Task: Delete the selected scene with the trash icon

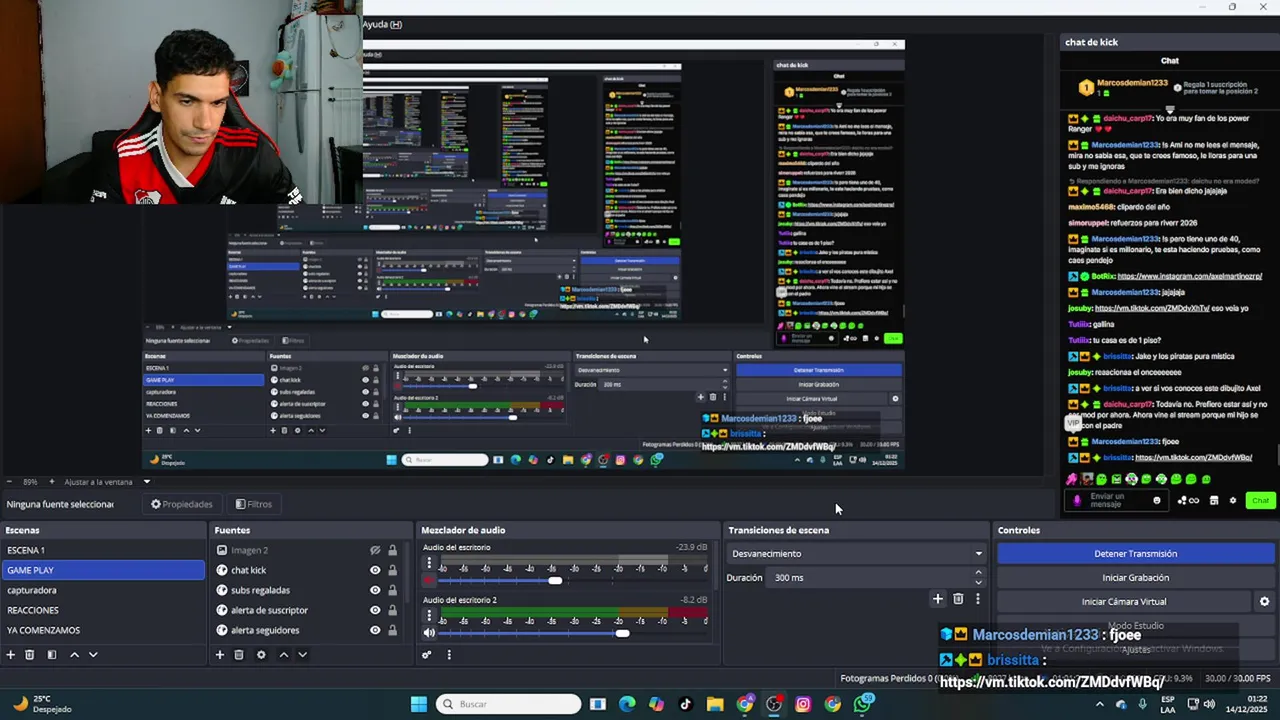Action: click(30, 655)
